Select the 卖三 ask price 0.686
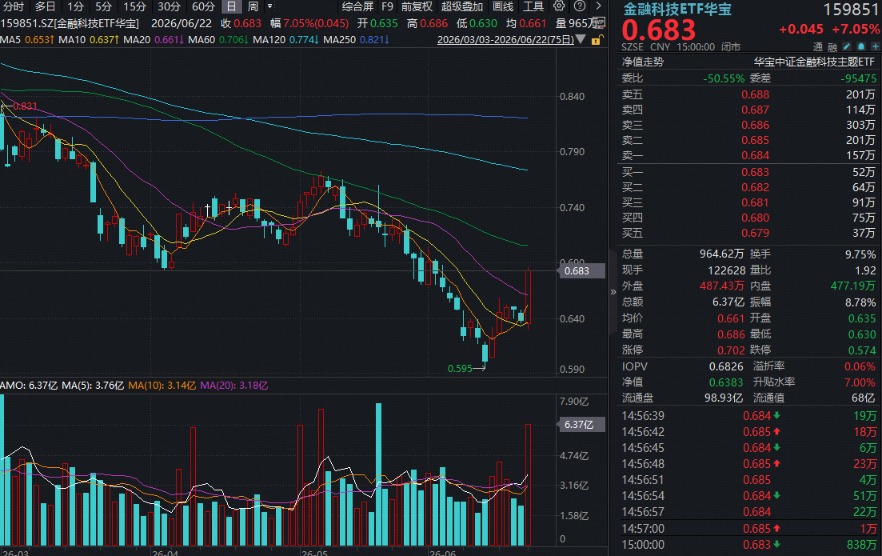The width and height of the screenshot is (882, 556). 755,125
